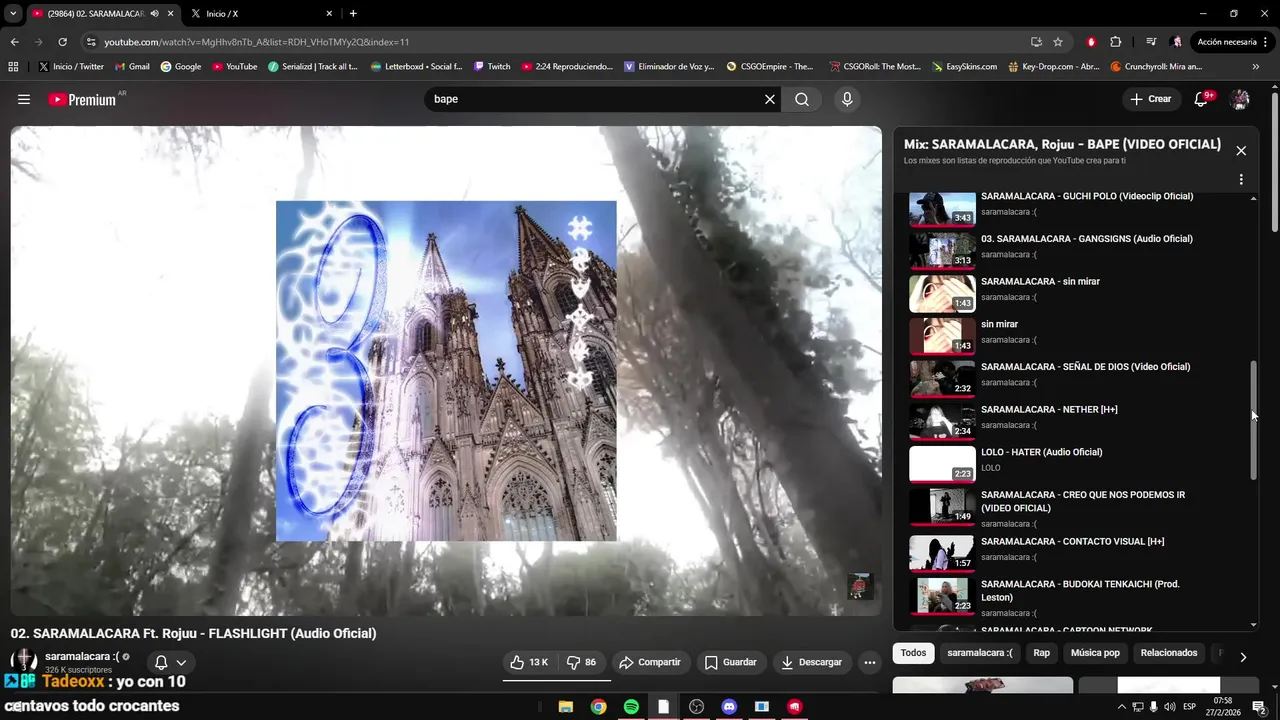Select the Relacionados filter chip
The width and height of the screenshot is (1280, 720).
coord(1169,653)
